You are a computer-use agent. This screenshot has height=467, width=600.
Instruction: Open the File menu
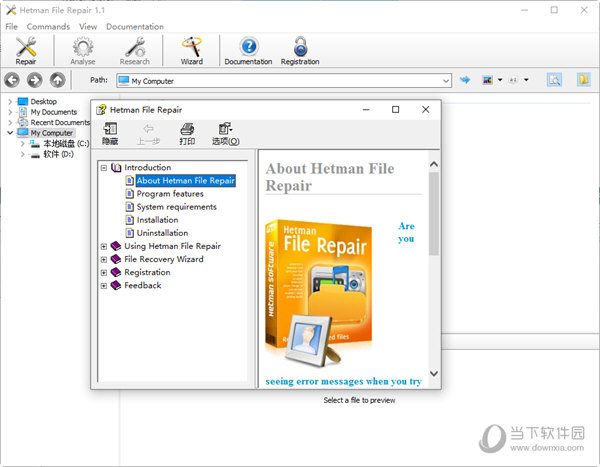11,26
